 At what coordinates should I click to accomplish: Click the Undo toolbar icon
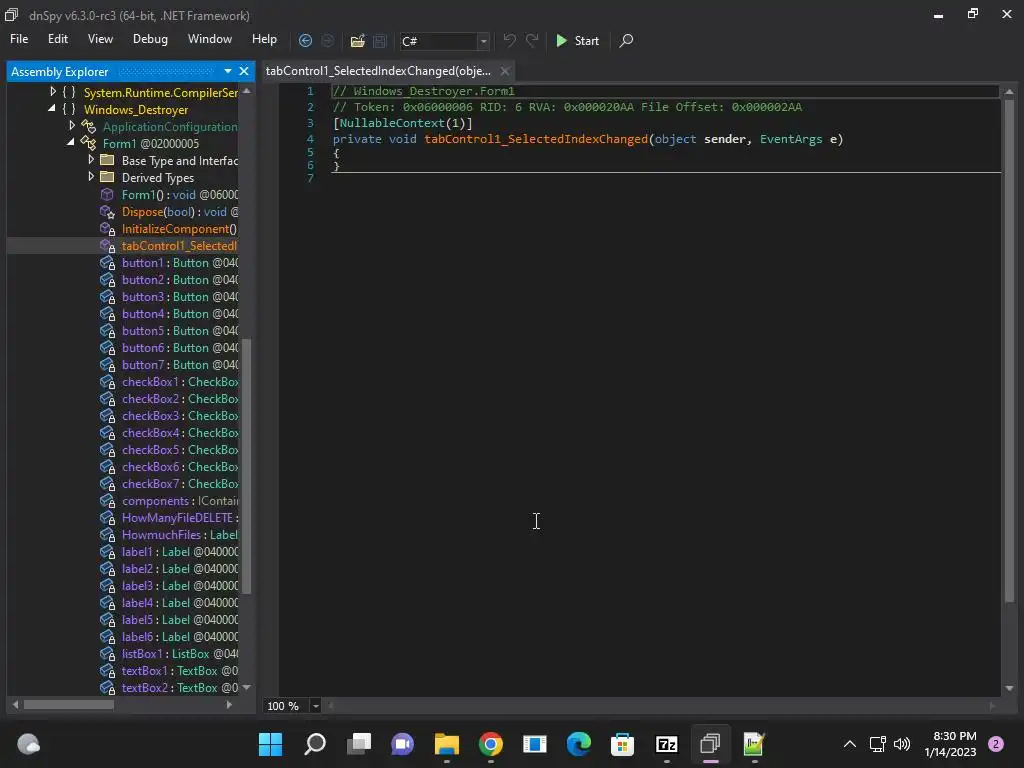tap(509, 40)
